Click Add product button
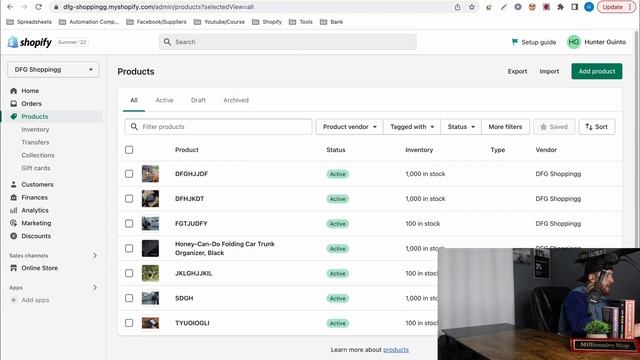Screen dimensions: 640x360 tap(597, 71)
